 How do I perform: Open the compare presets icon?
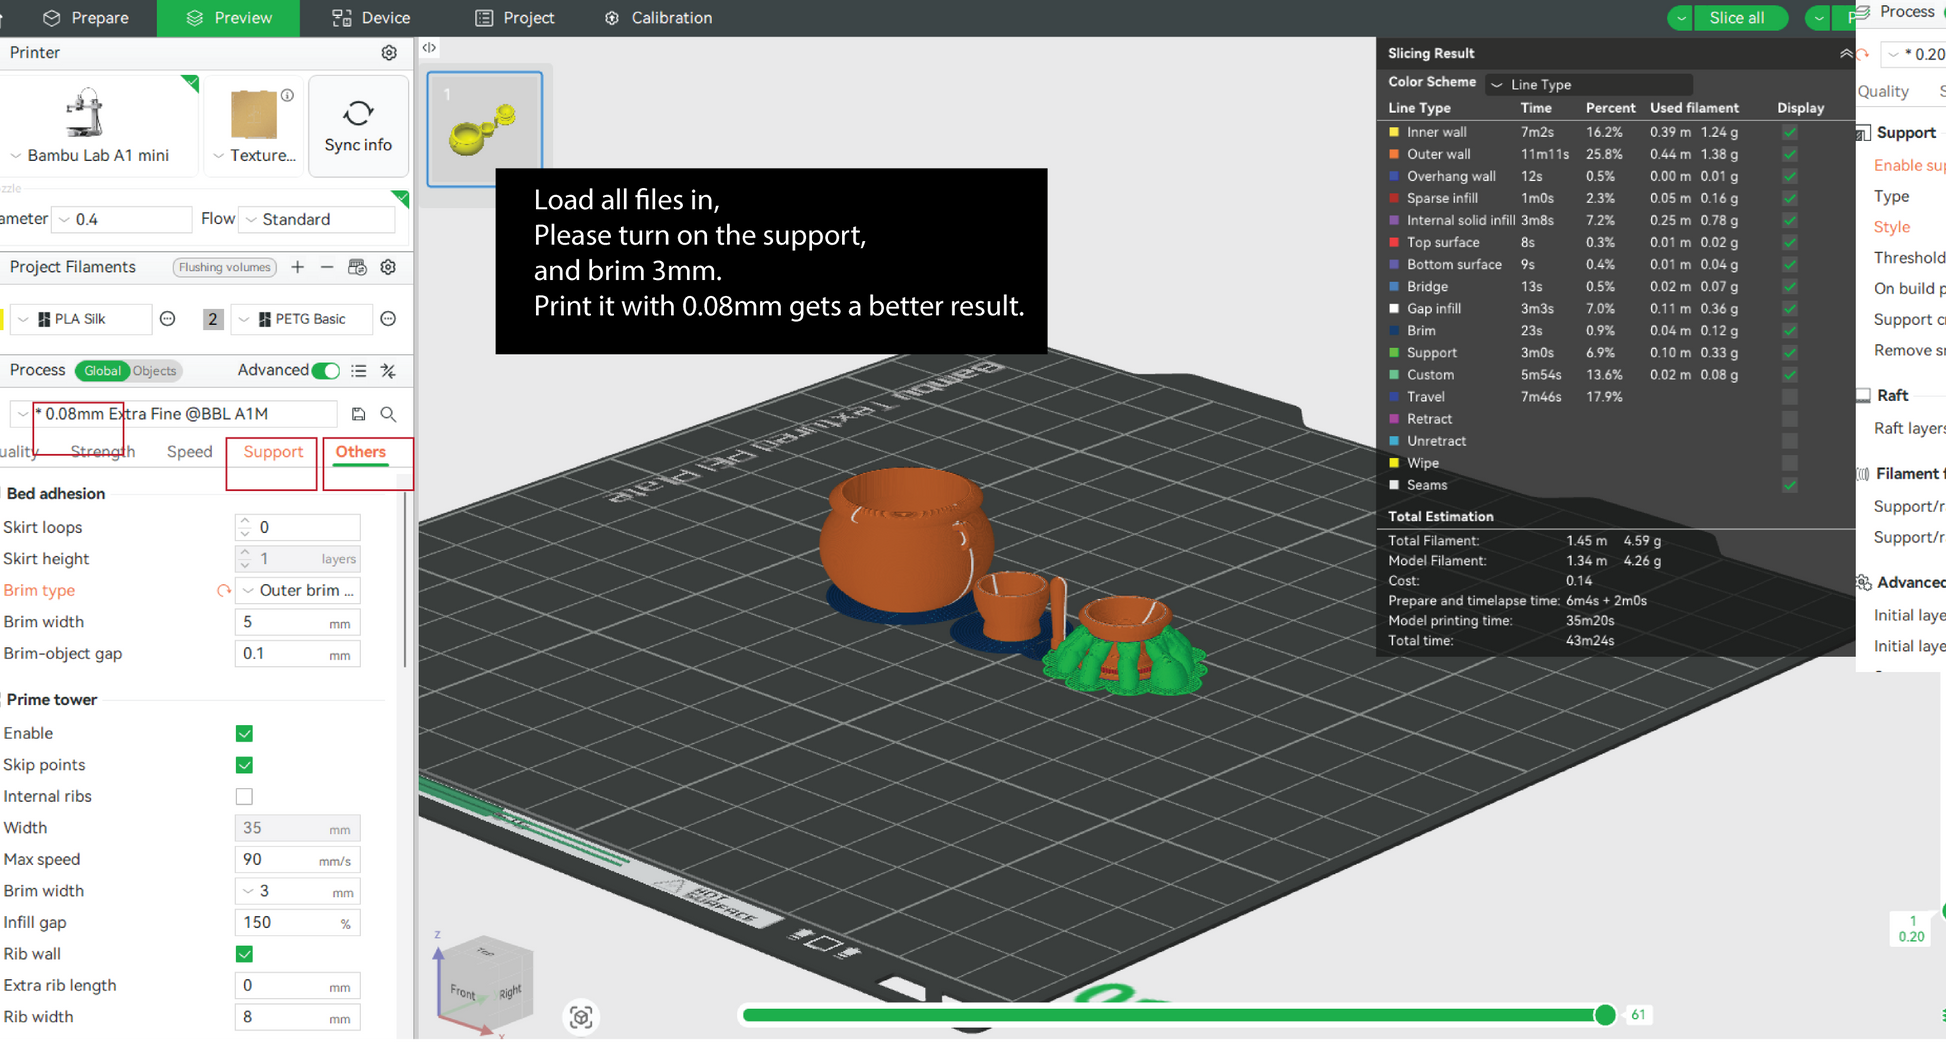(389, 371)
